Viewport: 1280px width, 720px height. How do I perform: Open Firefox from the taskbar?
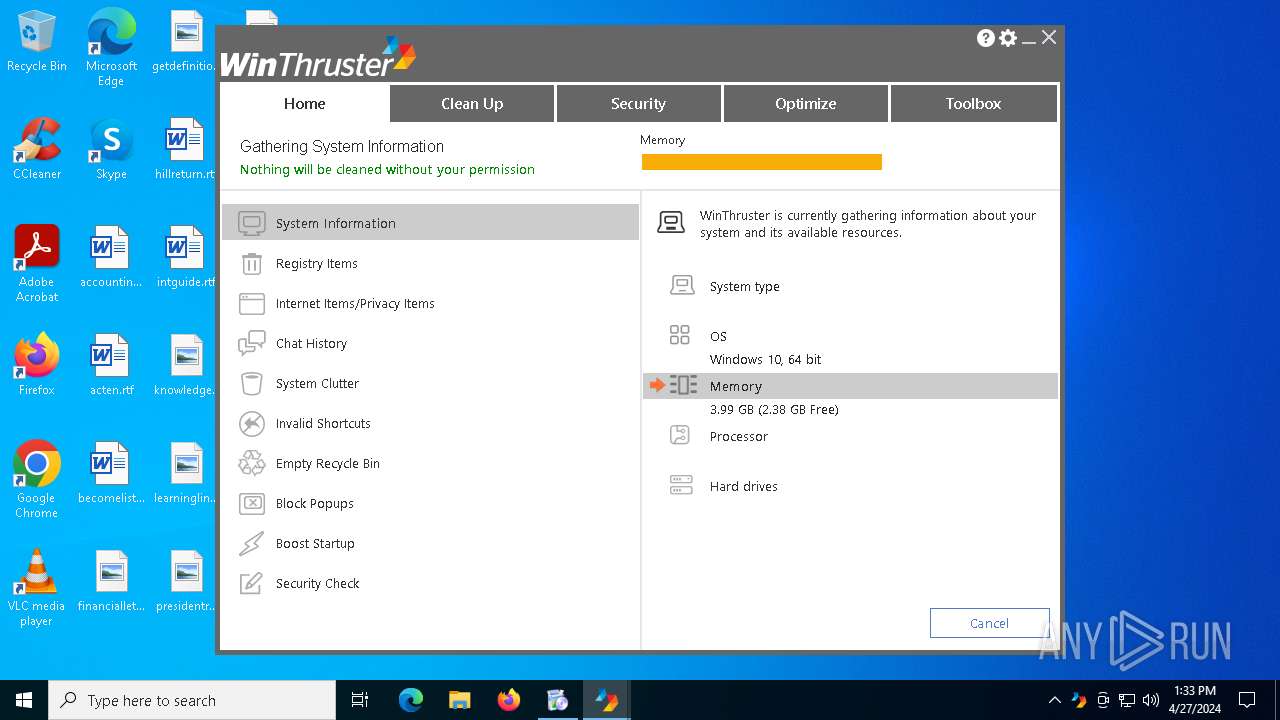coord(508,700)
